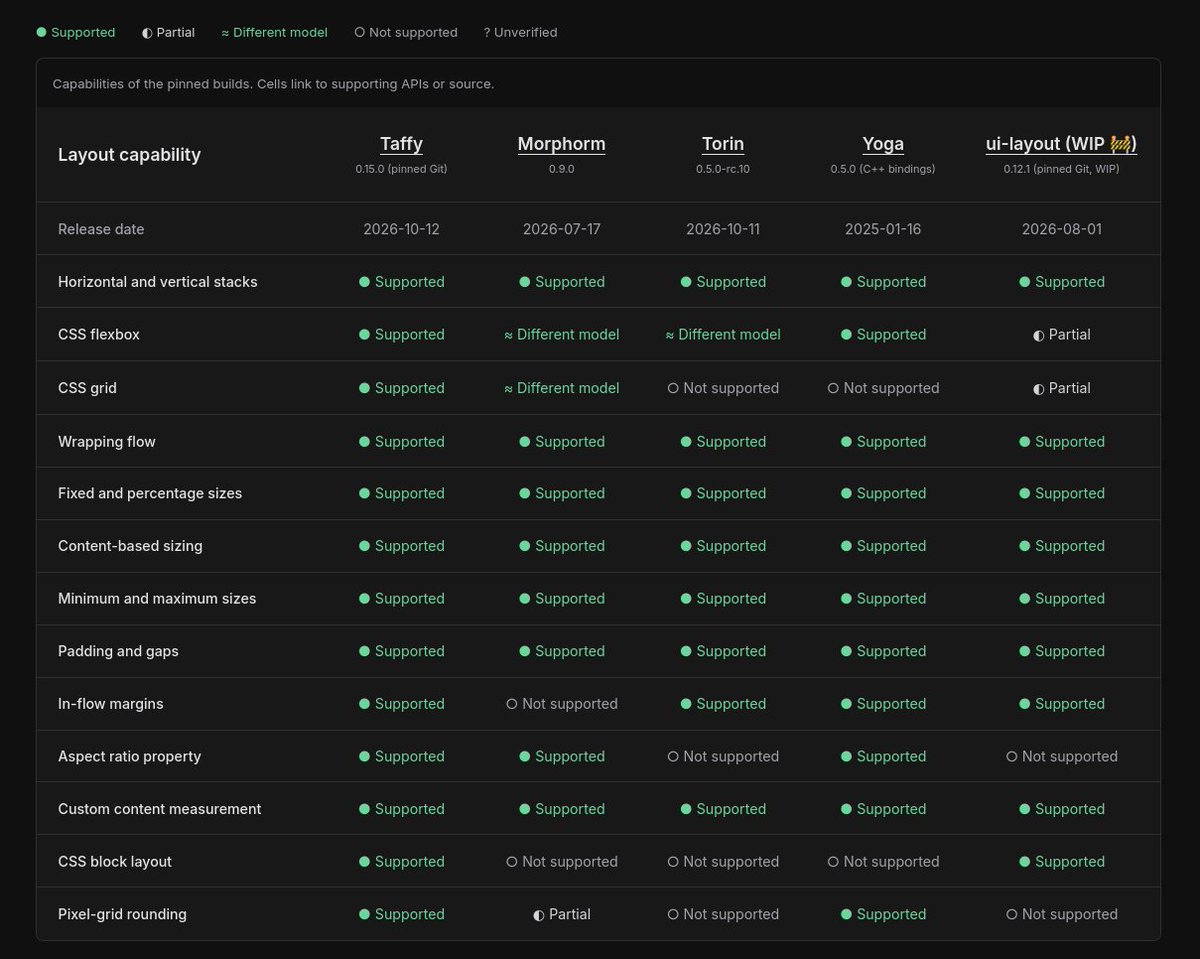This screenshot has width=1200, height=959.
Task: Click Yoga's Custom content measurement Supported cell
Action: click(883, 809)
